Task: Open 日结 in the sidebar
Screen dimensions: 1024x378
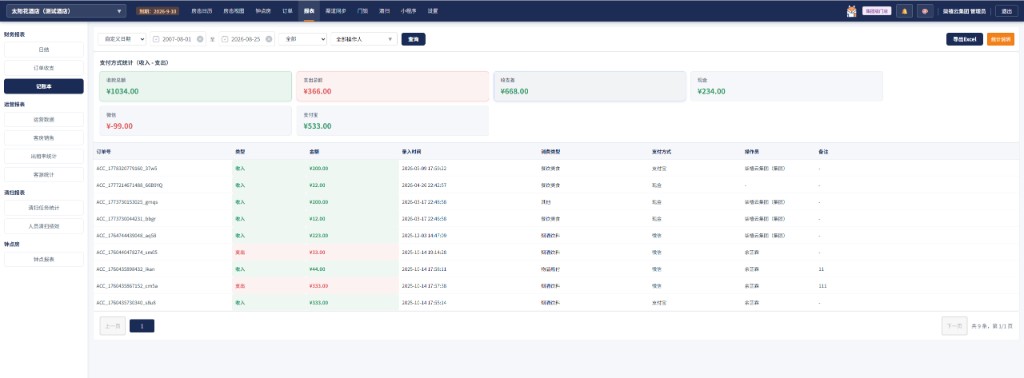Action: pyautogui.click(x=44, y=50)
